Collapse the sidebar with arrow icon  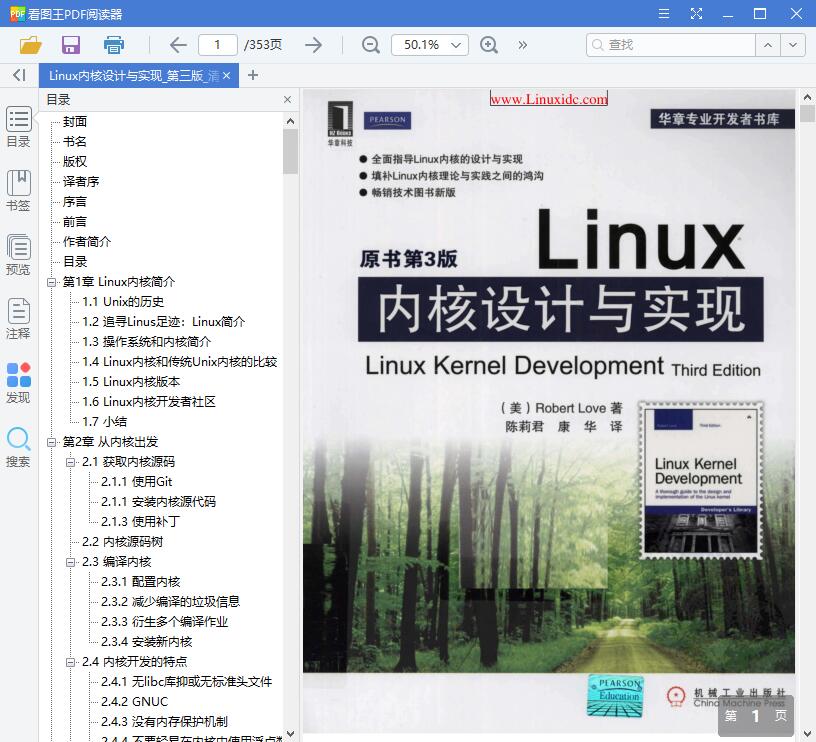19,75
